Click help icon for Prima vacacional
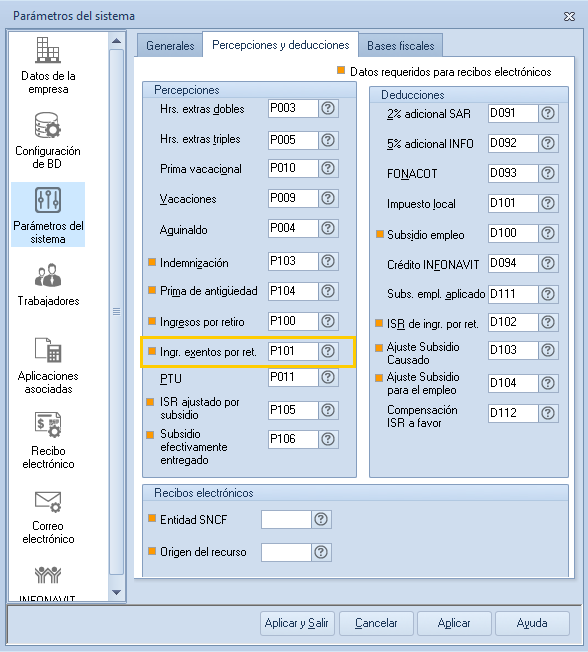The width and height of the screenshot is (588, 652). pos(328,168)
